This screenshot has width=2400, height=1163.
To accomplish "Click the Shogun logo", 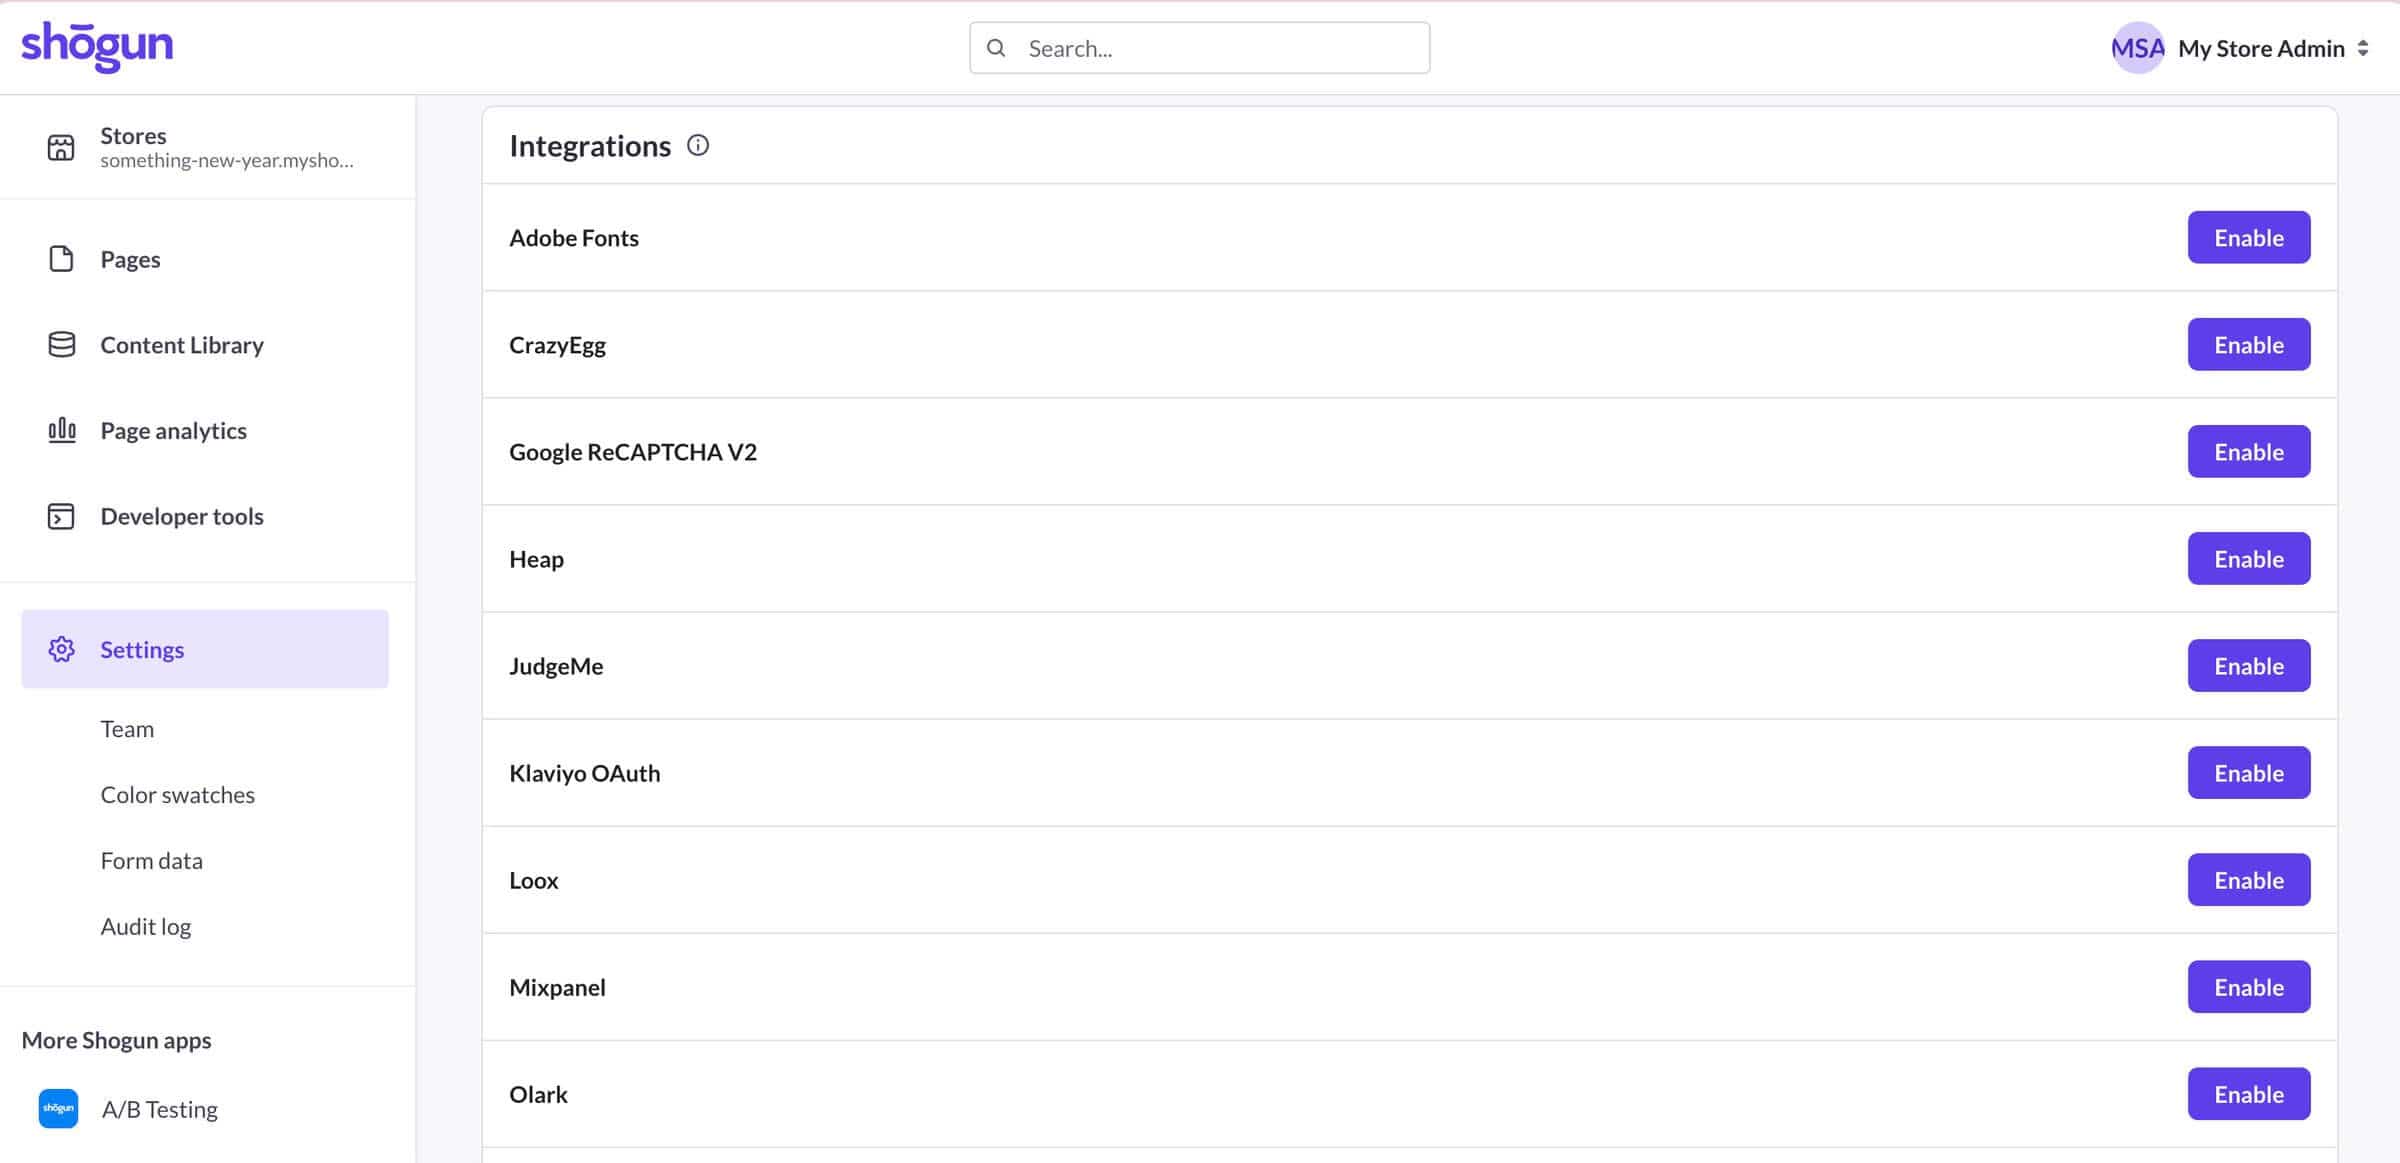I will 97,47.
